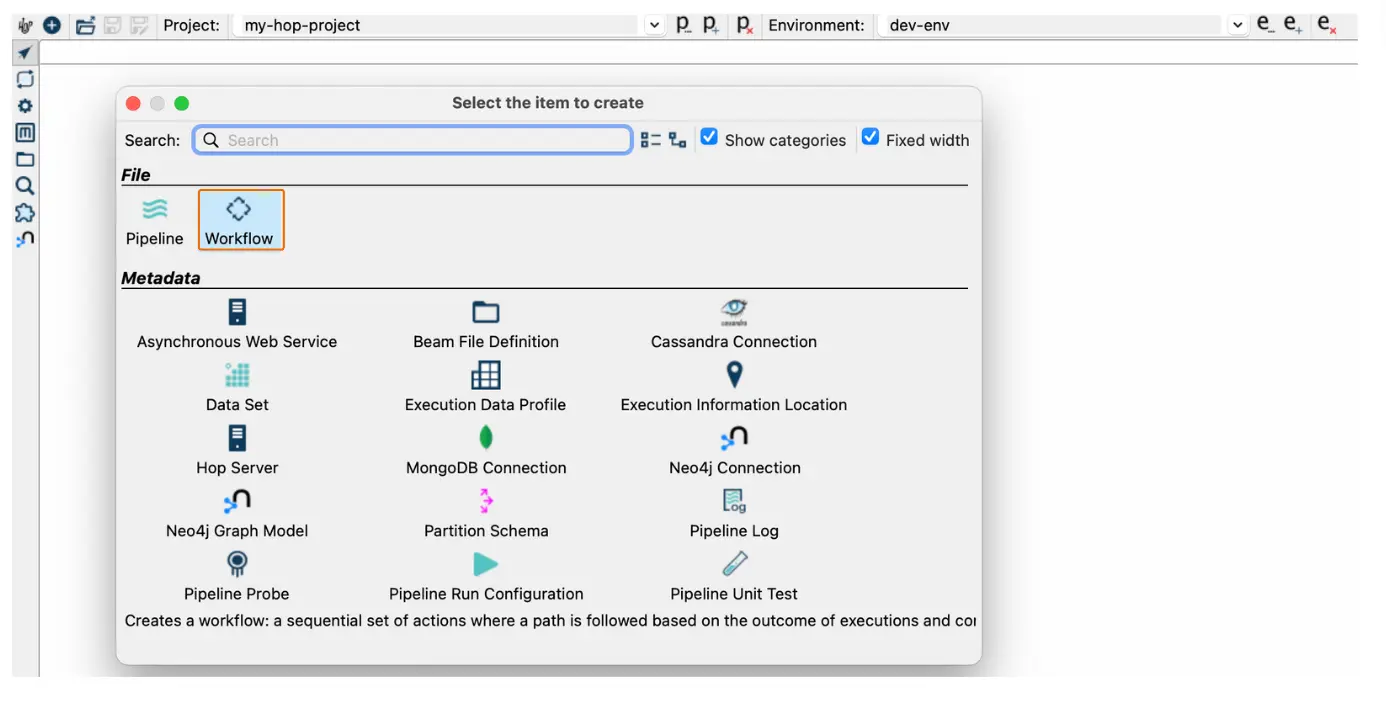Click the File category header
This screenshot has height=708, width=1386.
click(136, 175)
